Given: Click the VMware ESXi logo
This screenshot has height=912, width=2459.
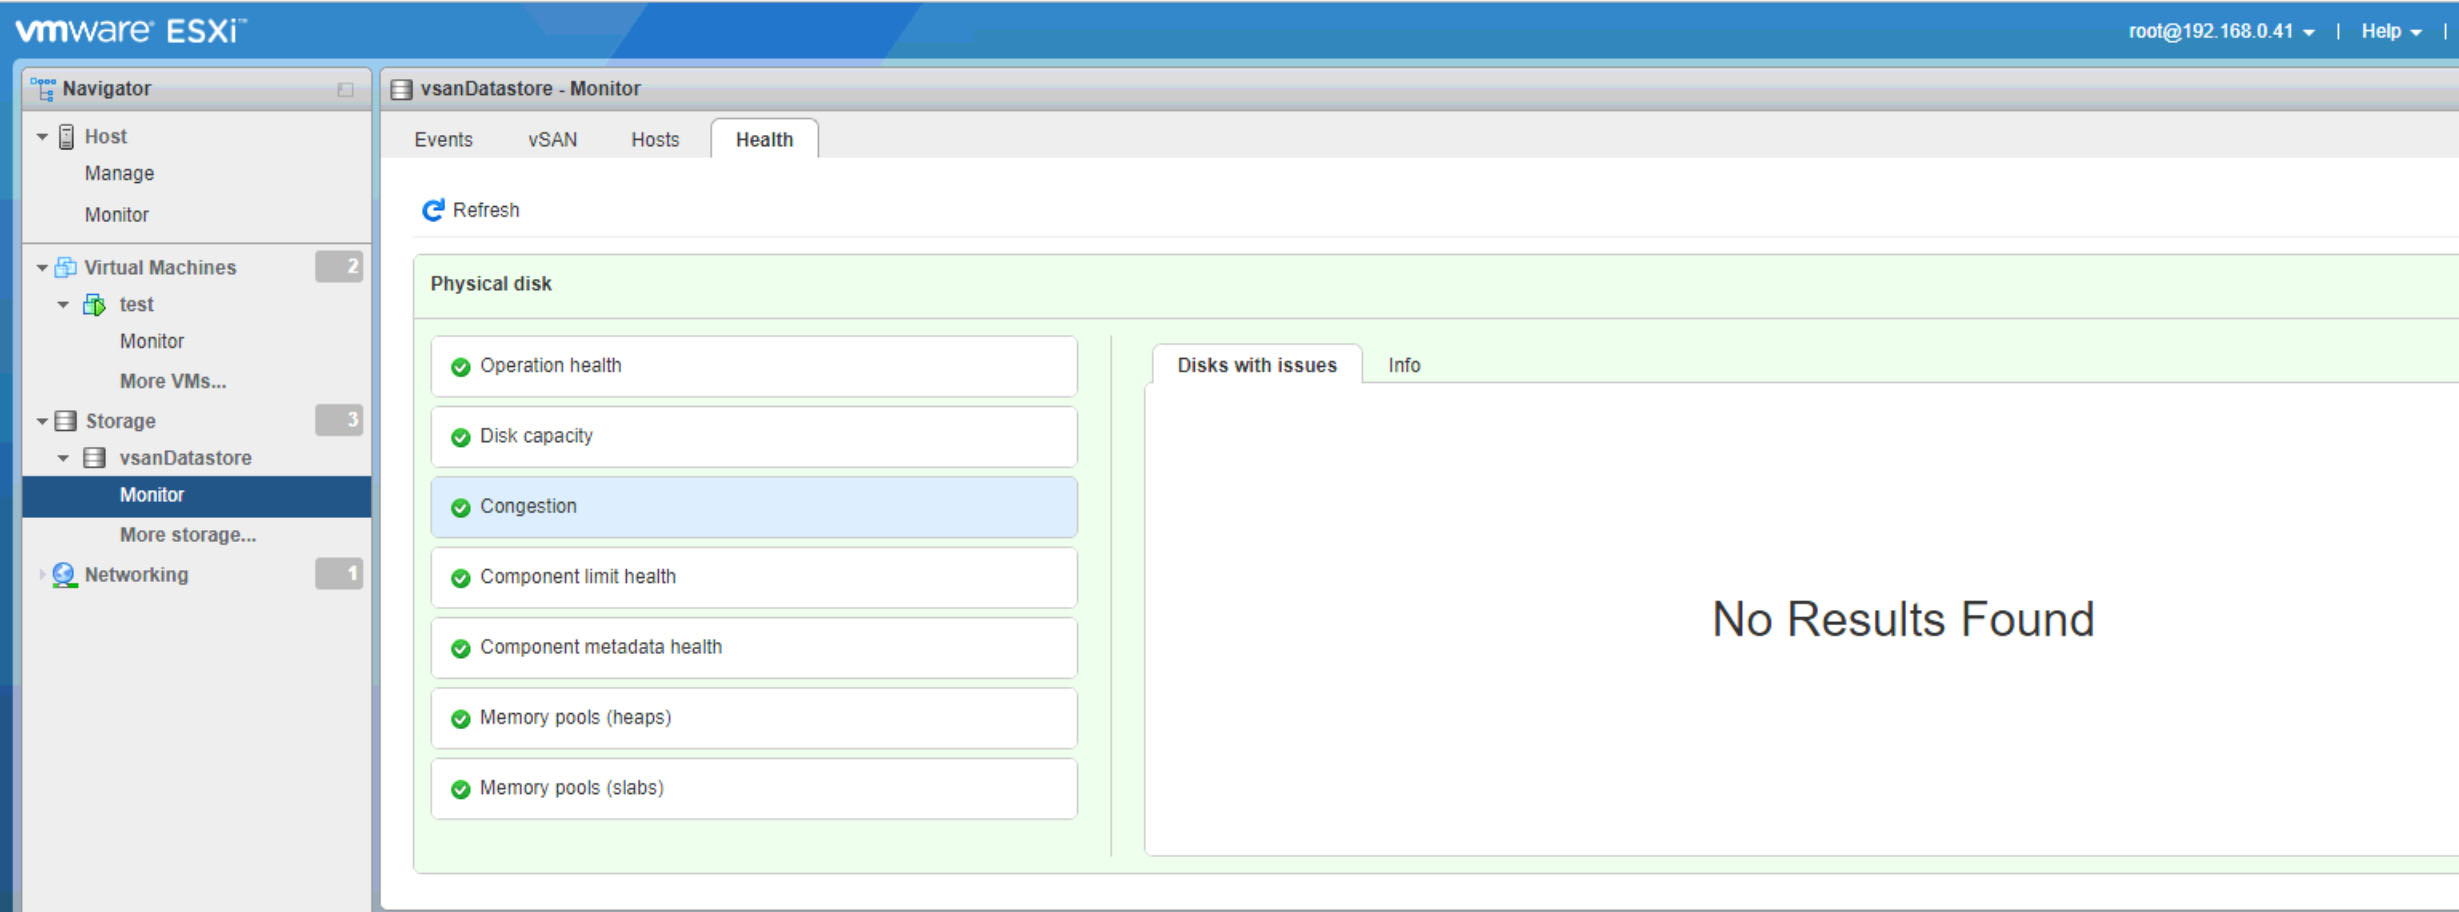Looking at the screenshot, I should point(130,31).
